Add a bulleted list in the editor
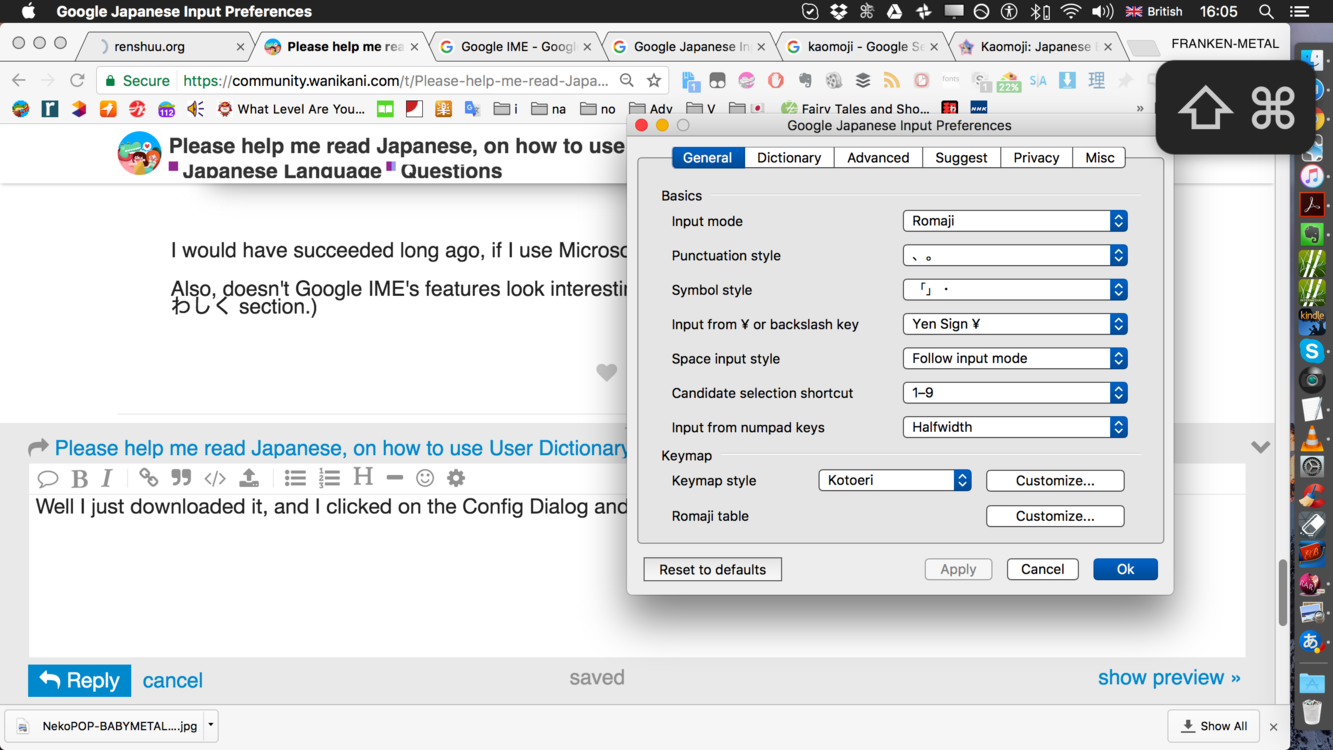This screenshot has width=1333, height=750. 295,478
